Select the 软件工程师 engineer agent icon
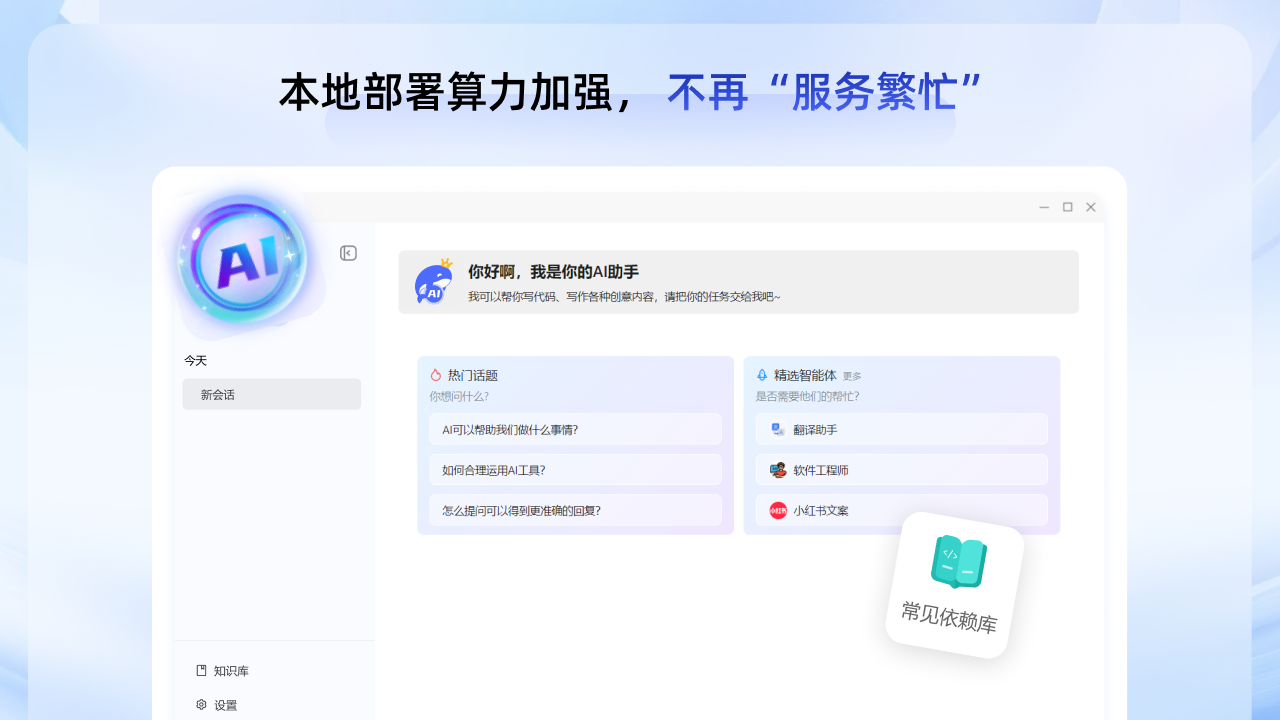Viewport: 1280px width, 720px height. coord(777,469)
